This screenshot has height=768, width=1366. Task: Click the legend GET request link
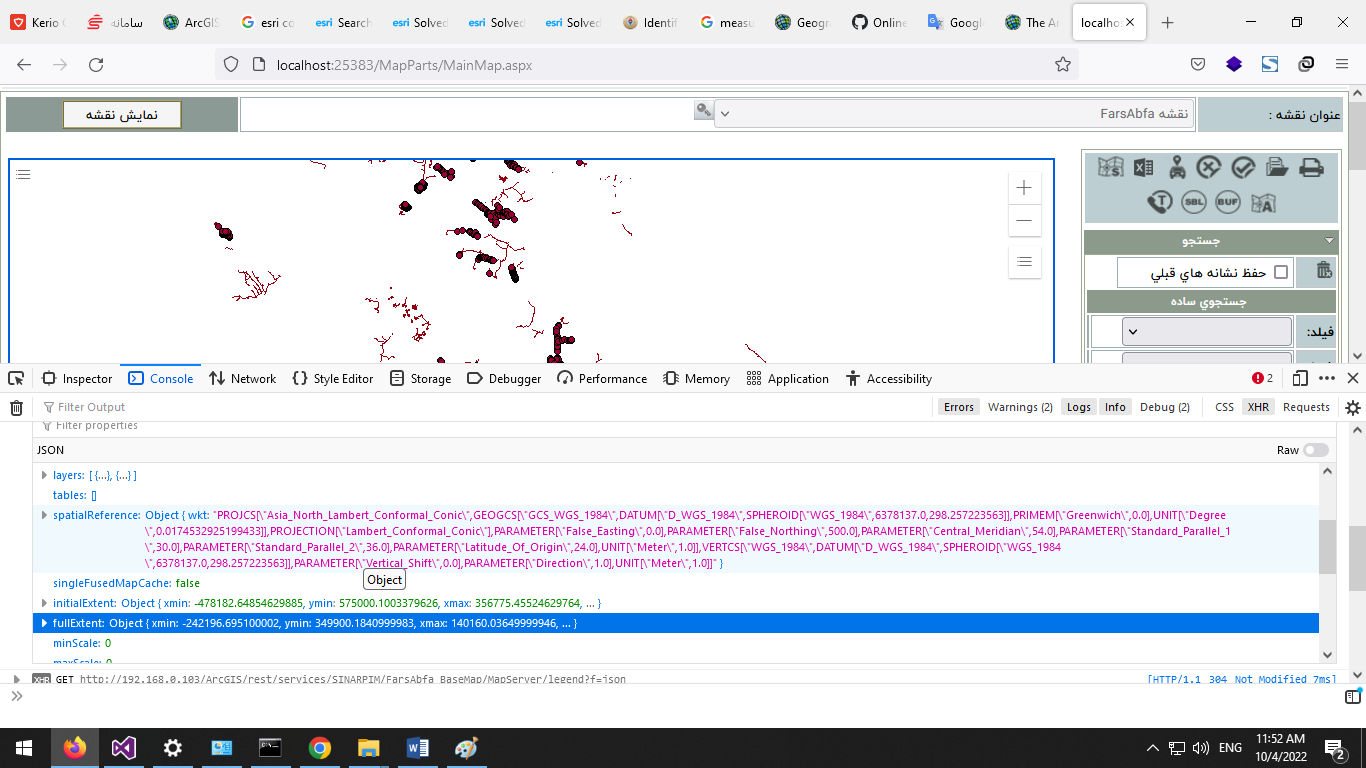pyautogui.click(x=330, y=679)
